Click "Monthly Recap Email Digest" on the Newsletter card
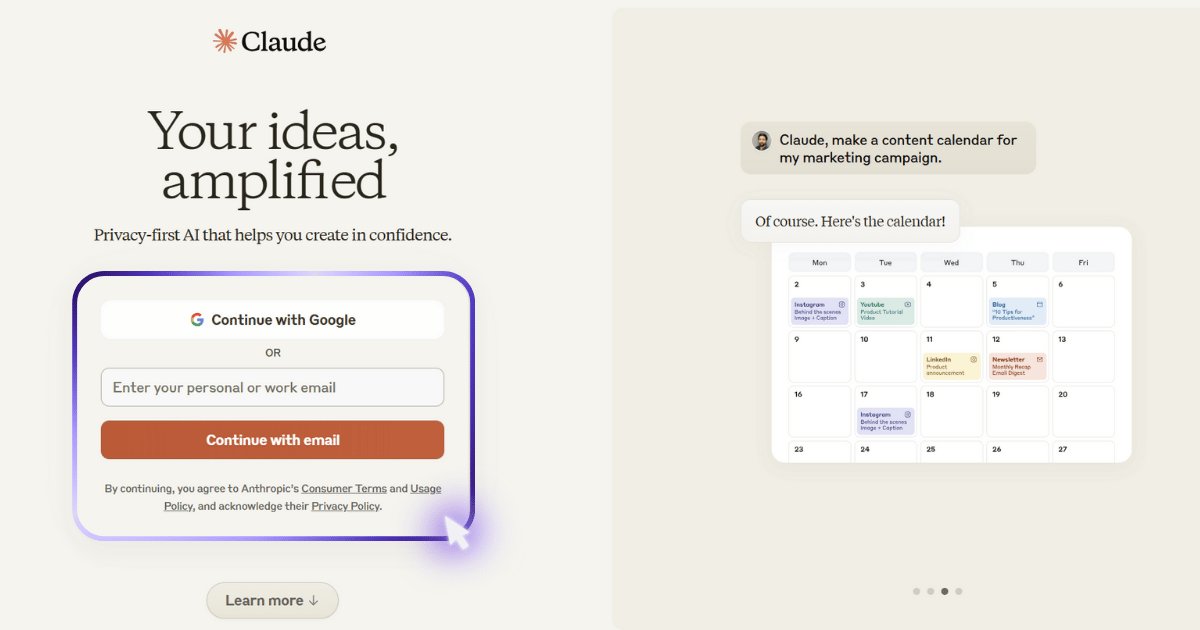Image resolution: width=1200 pixels, height=630 pixels. [1012, 370]
